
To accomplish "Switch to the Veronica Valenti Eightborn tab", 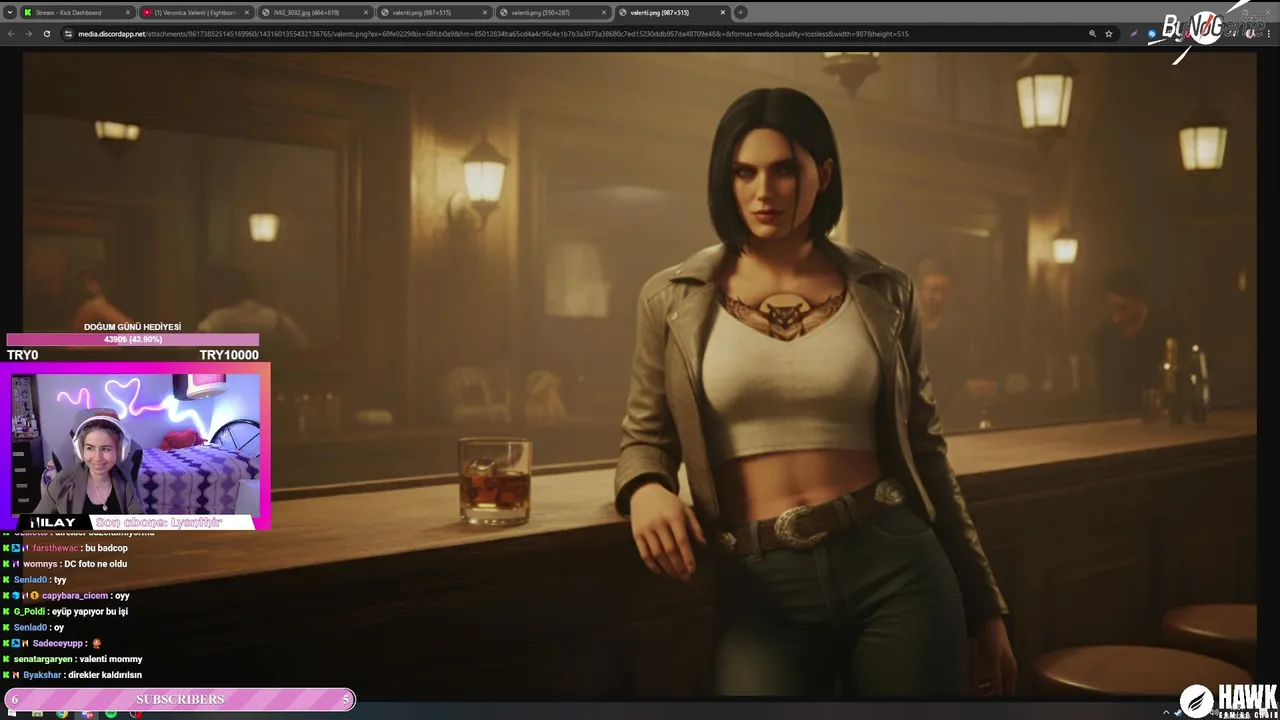I will [x=195, y=13].
